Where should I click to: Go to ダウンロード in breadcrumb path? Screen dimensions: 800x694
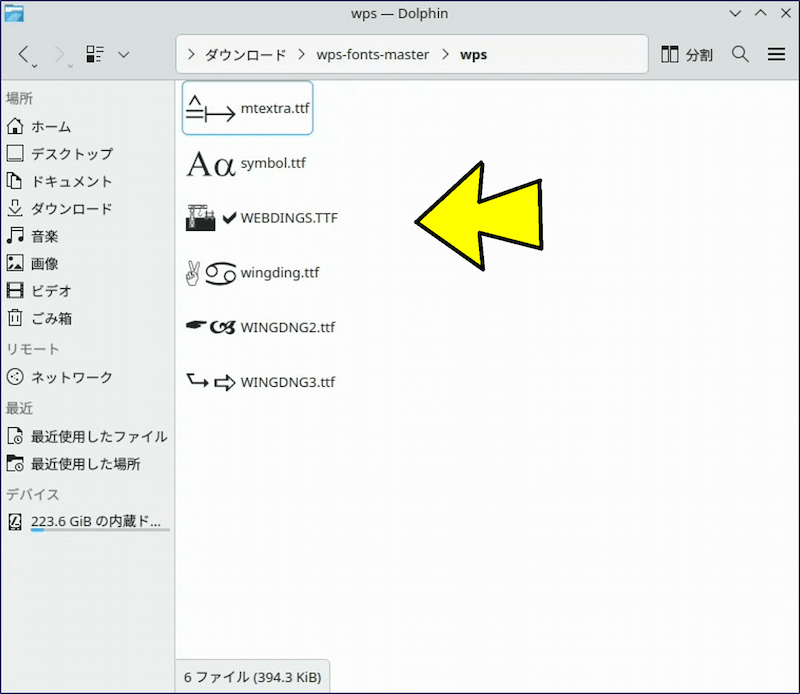click(x=245, y=54)
